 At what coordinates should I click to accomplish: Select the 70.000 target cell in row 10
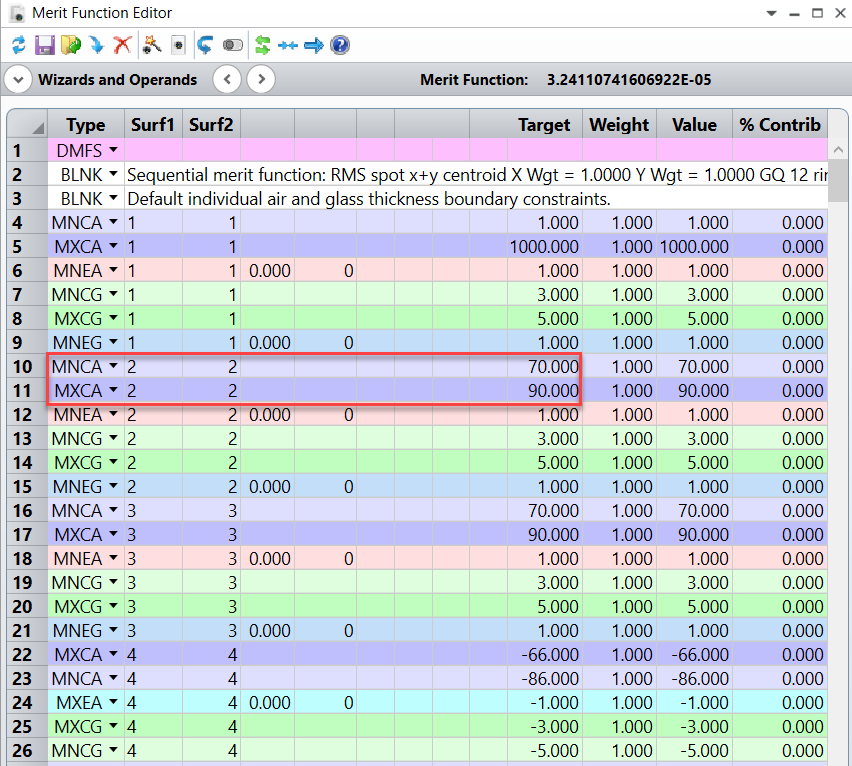pyautogui.click(x=544, y=366)
